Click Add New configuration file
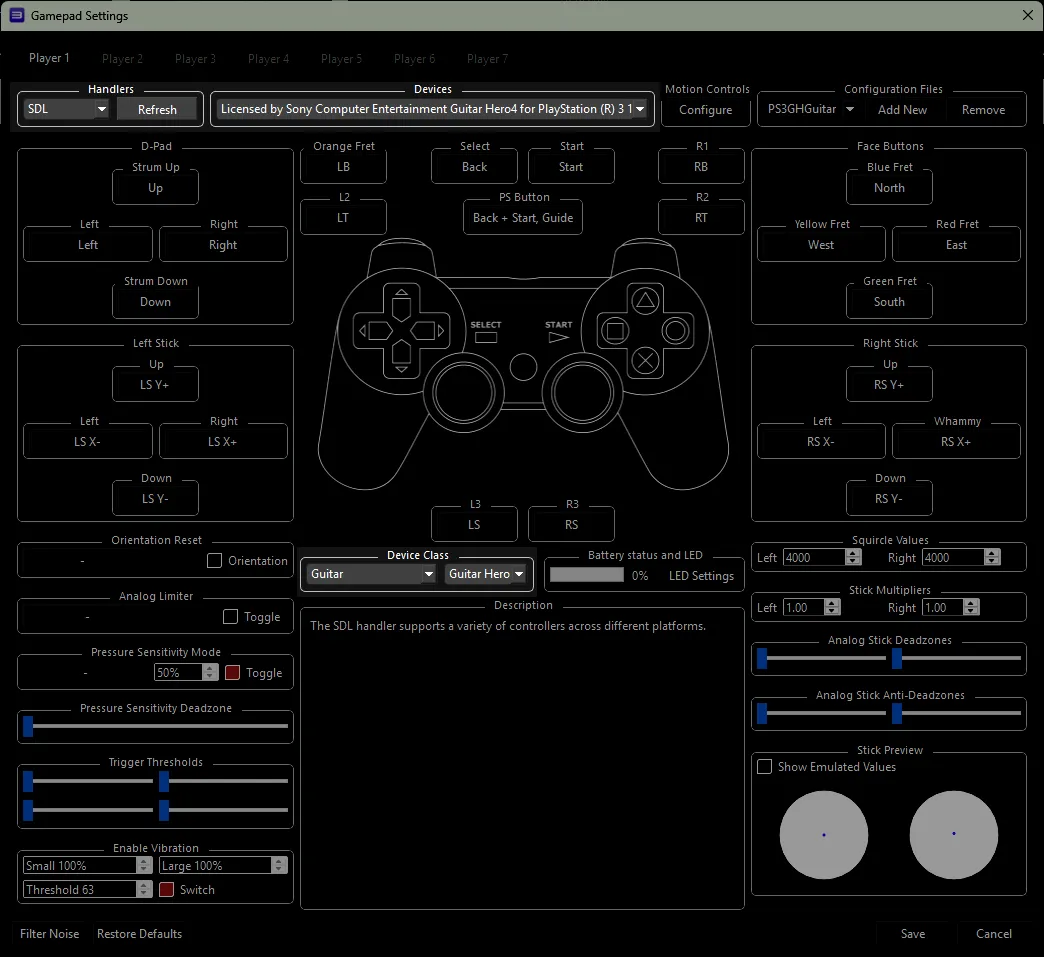 pos(902,110)
